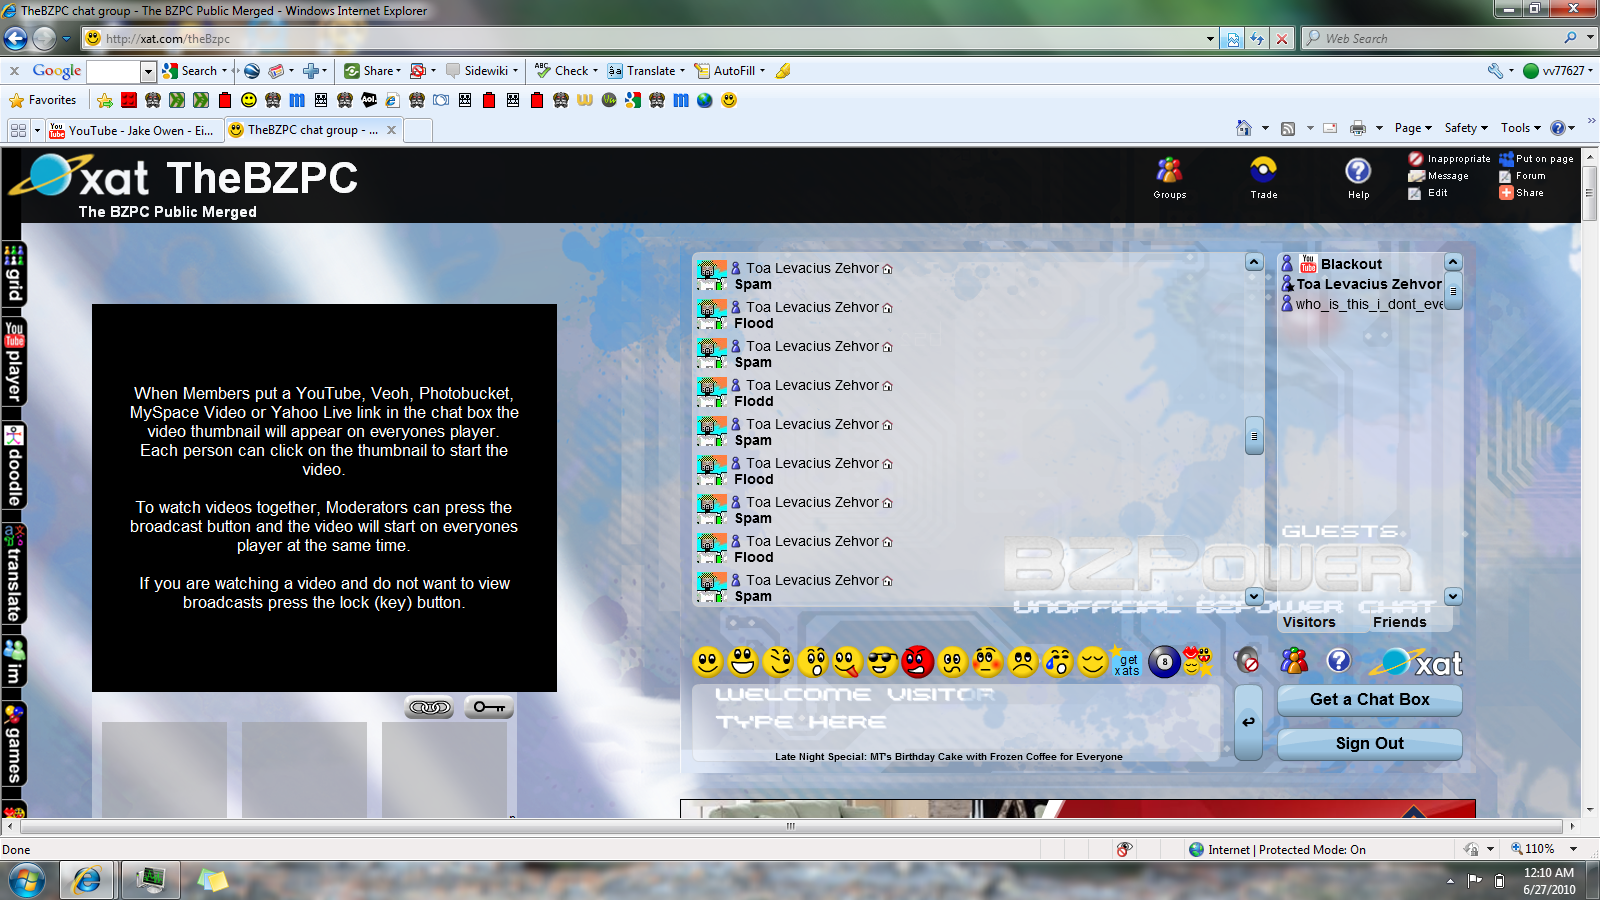Insert the sunglasses smiley
1600x900 pixels.
point(882,662)
